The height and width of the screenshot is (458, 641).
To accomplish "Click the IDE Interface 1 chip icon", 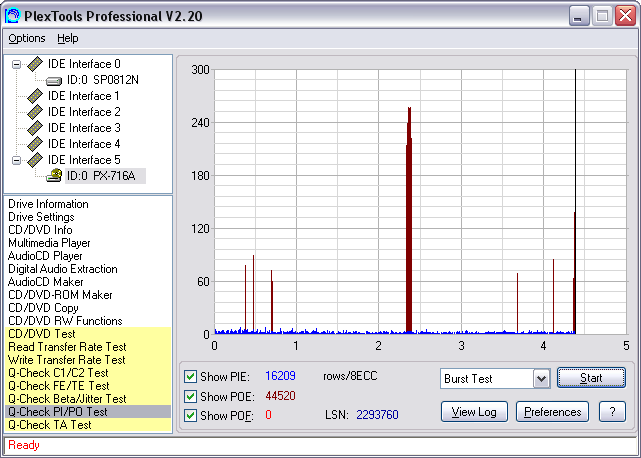I will pyautogui.click(x=35, y=96).
